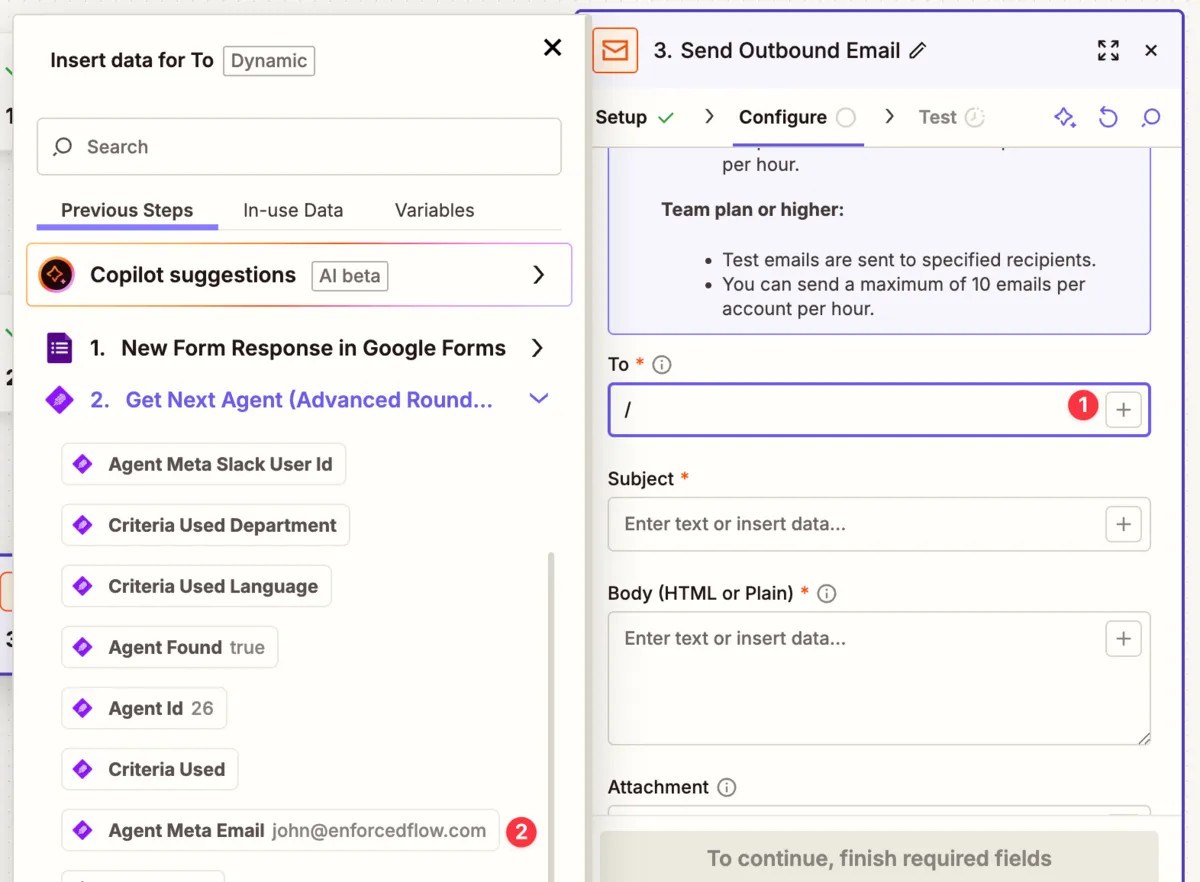
Task: Open Copilot suggestions with the right chevron
Action: pyautogui.click(x=539, y=274)
